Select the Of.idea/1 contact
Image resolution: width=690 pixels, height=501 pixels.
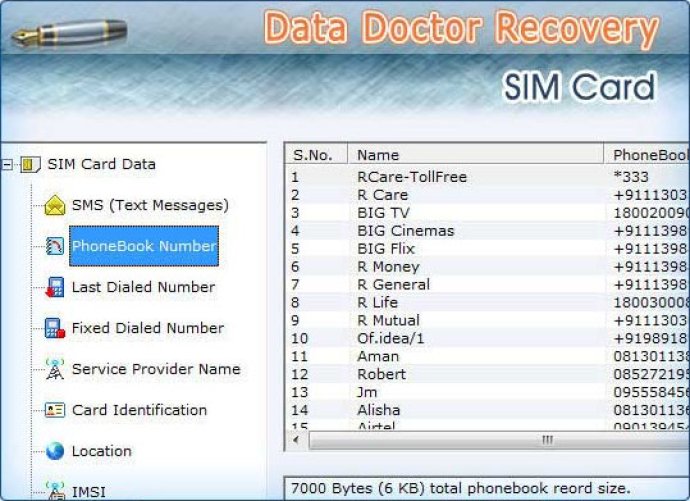(x=488, y=338)
